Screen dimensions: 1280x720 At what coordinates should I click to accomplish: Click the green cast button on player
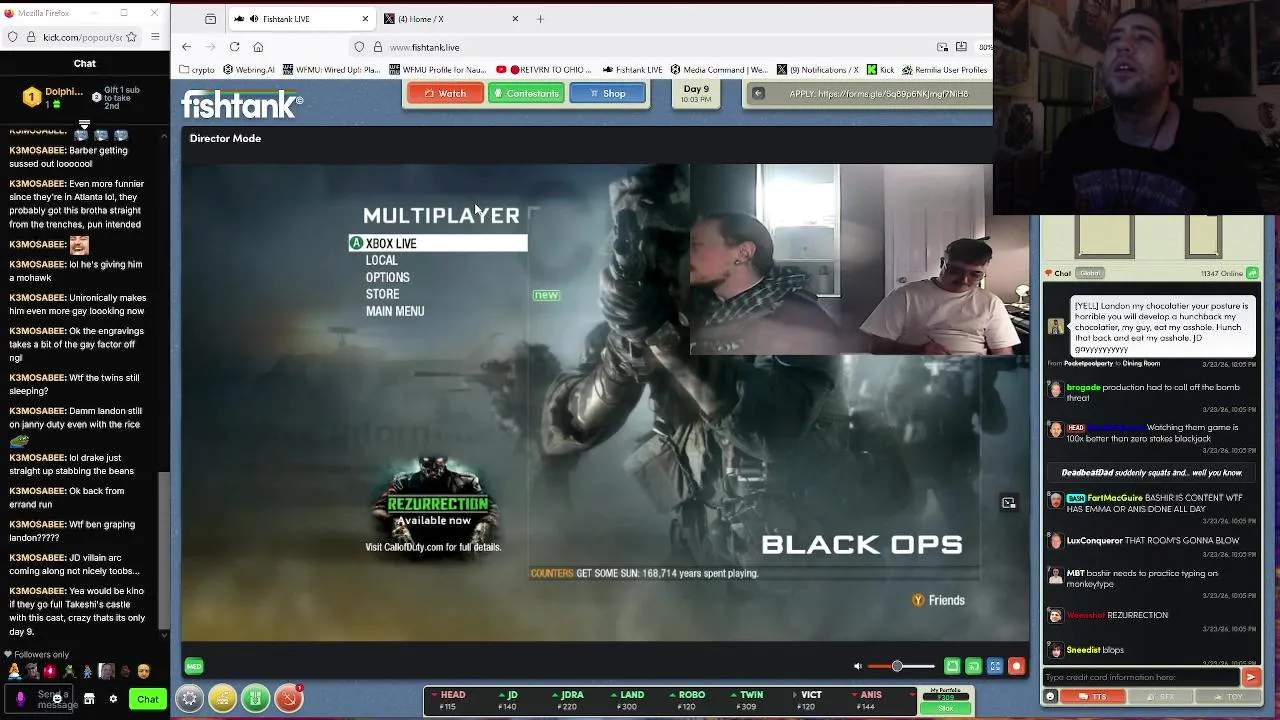coord(973,666)
